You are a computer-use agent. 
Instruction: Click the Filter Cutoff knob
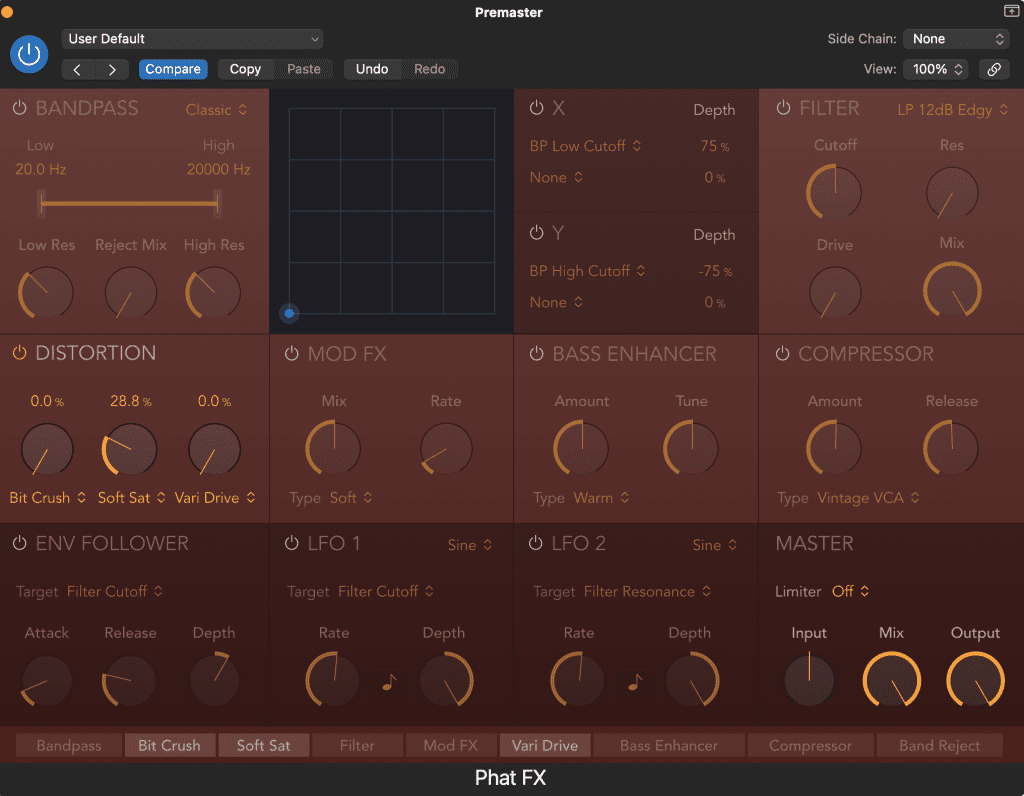click(834, 192)
